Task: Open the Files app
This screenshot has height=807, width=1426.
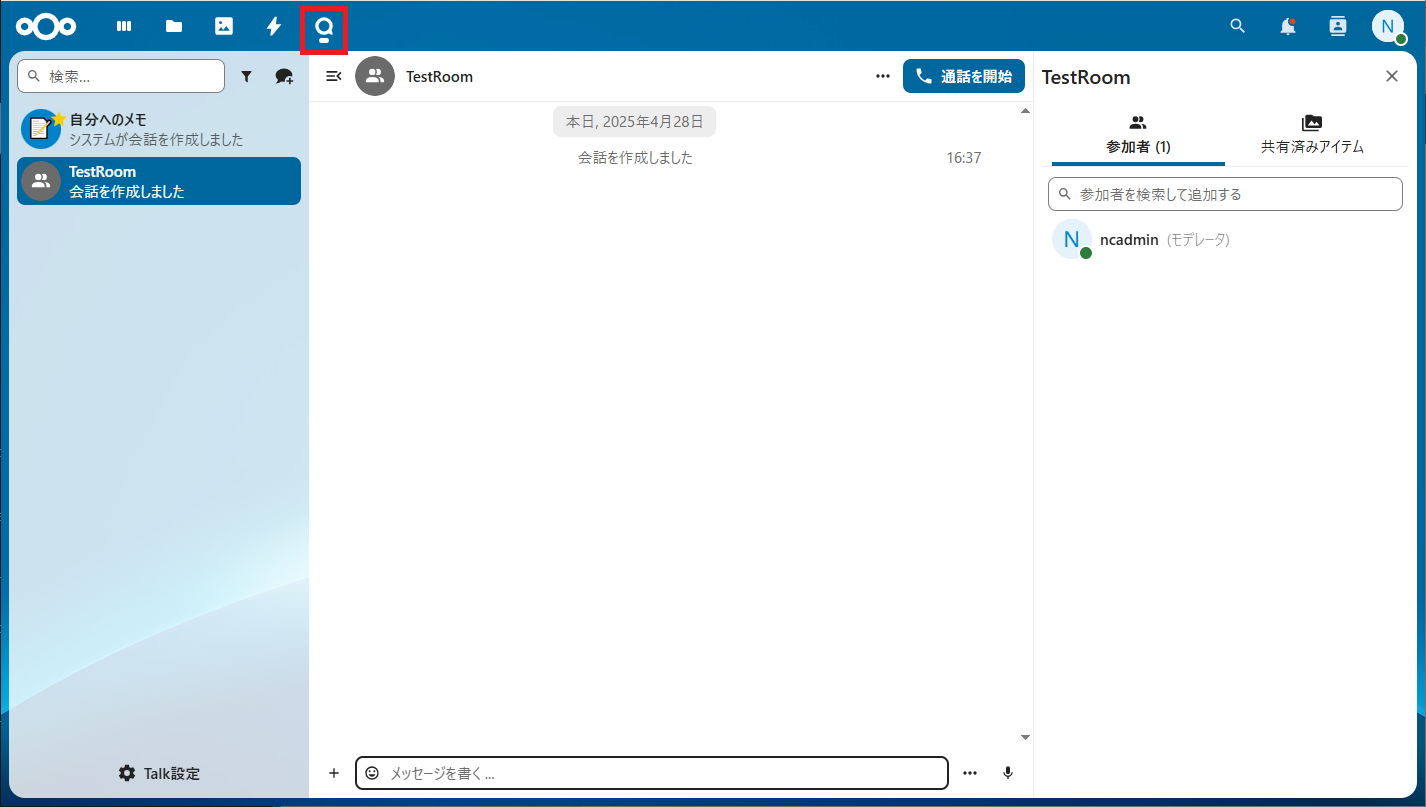Action: (x=173, y=26)
